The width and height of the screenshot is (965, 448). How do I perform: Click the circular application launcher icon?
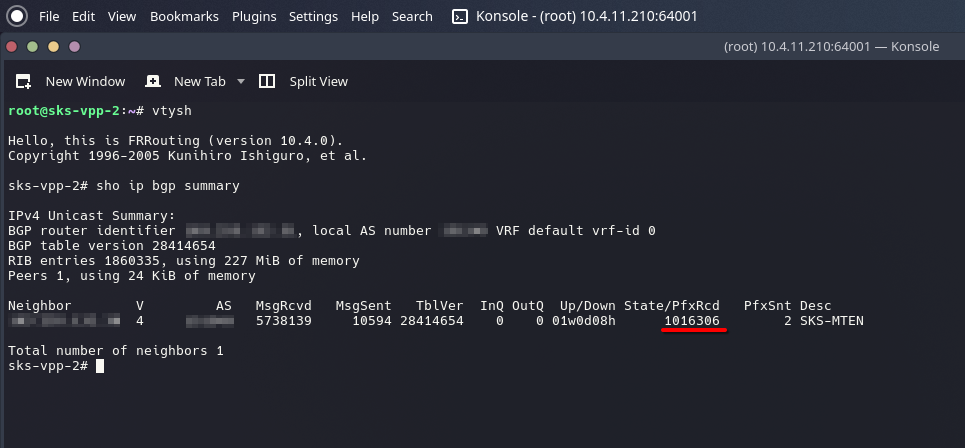coord(17,17)
